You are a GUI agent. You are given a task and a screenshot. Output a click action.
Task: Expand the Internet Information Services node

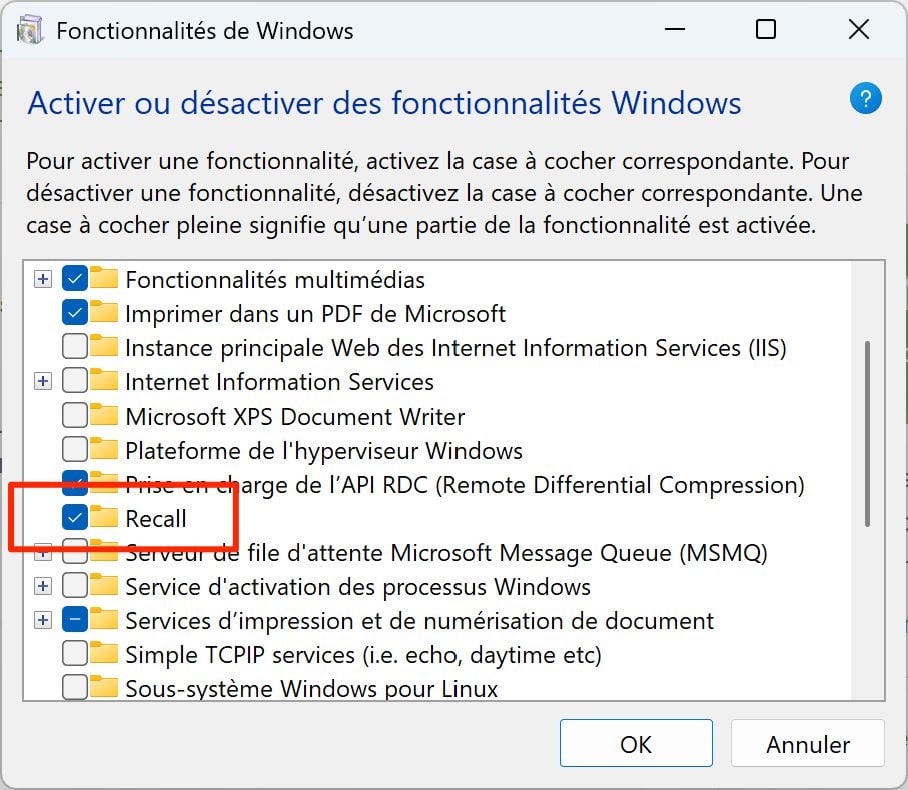tap(43, 382)
